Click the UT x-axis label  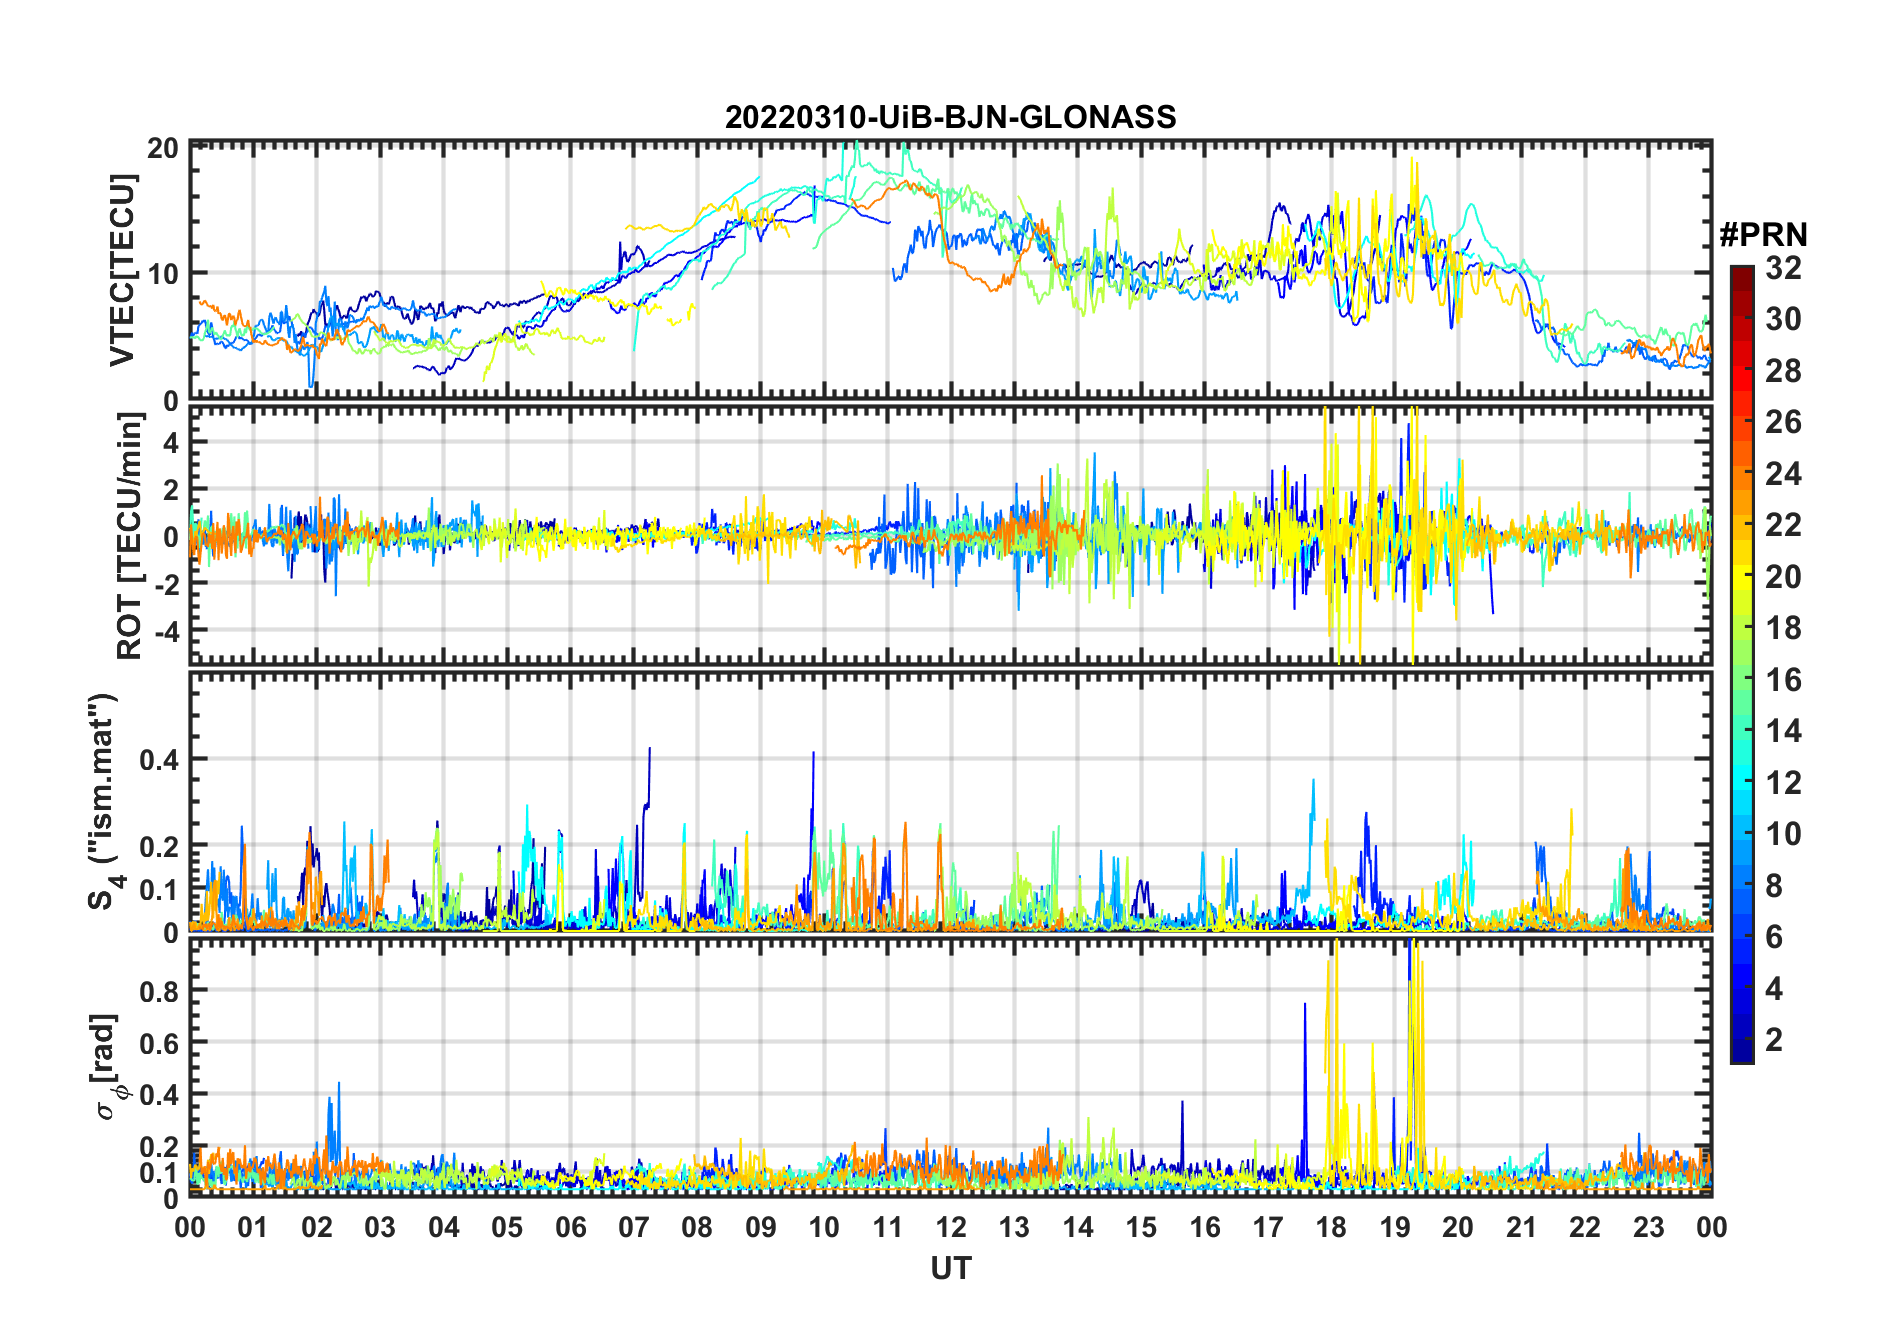coord(950,1268)
